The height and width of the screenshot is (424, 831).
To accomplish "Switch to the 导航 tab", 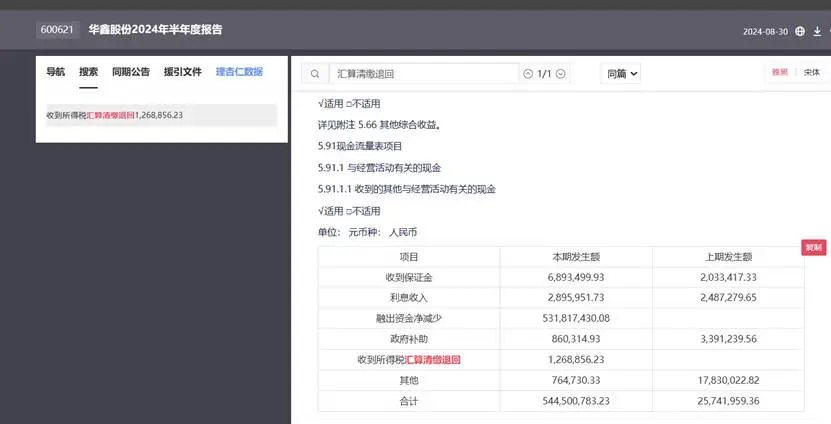I will (56, 72).
